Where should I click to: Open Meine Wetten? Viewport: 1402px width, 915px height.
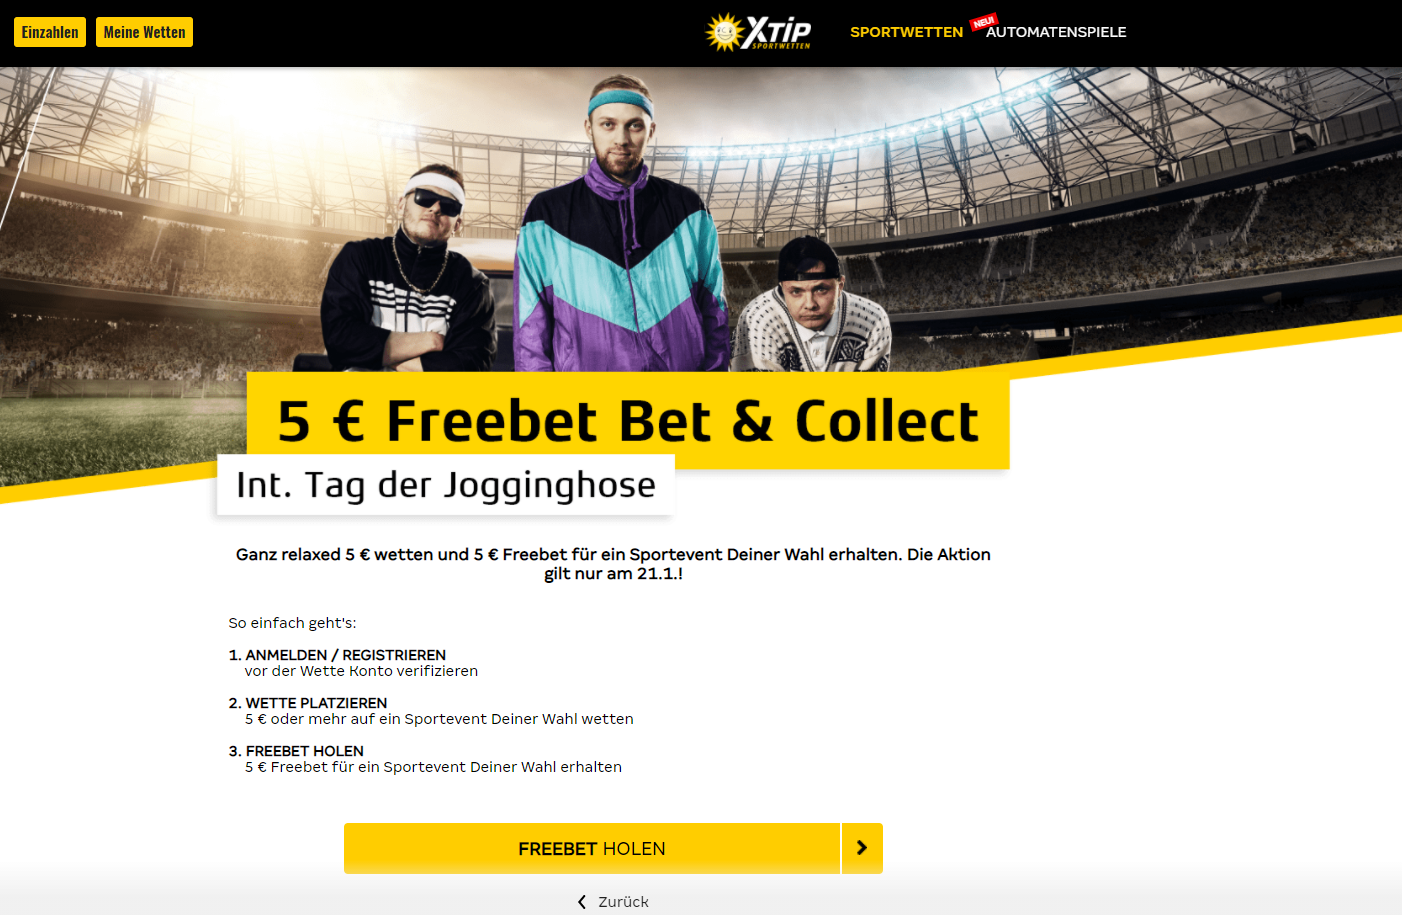144,32
